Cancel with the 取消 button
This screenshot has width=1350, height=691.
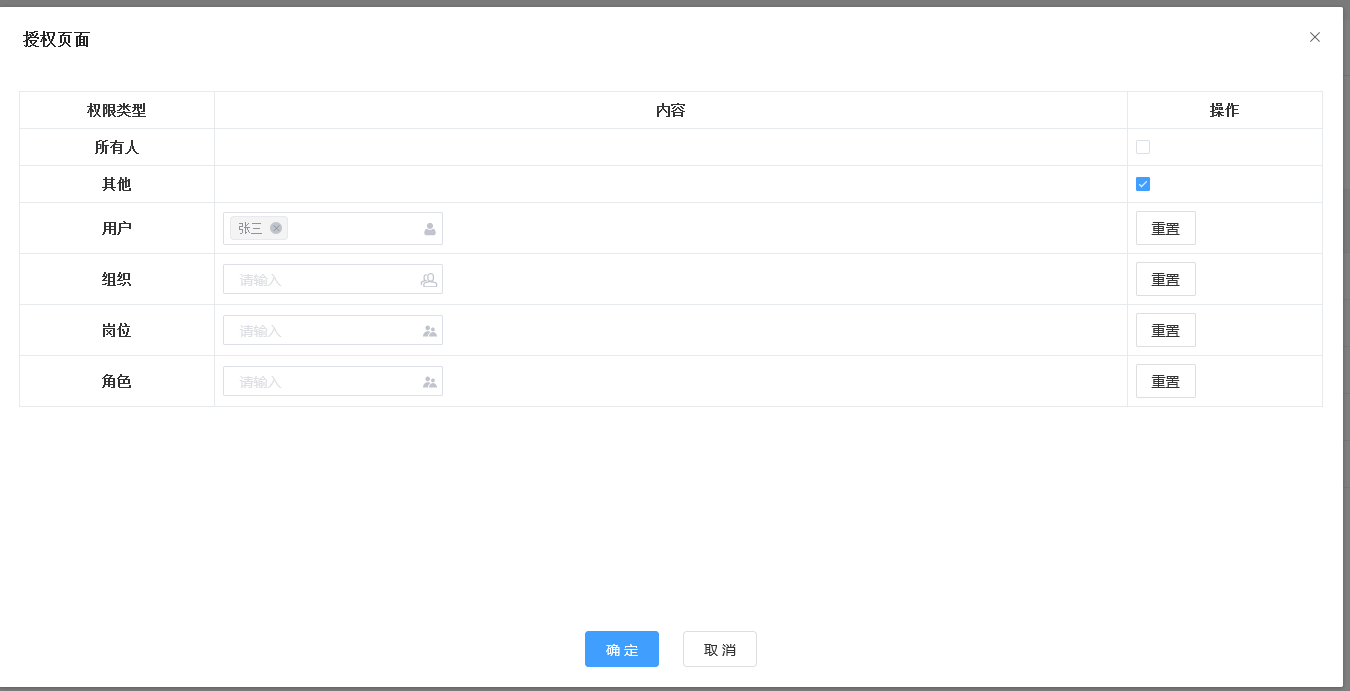[720, 649]
